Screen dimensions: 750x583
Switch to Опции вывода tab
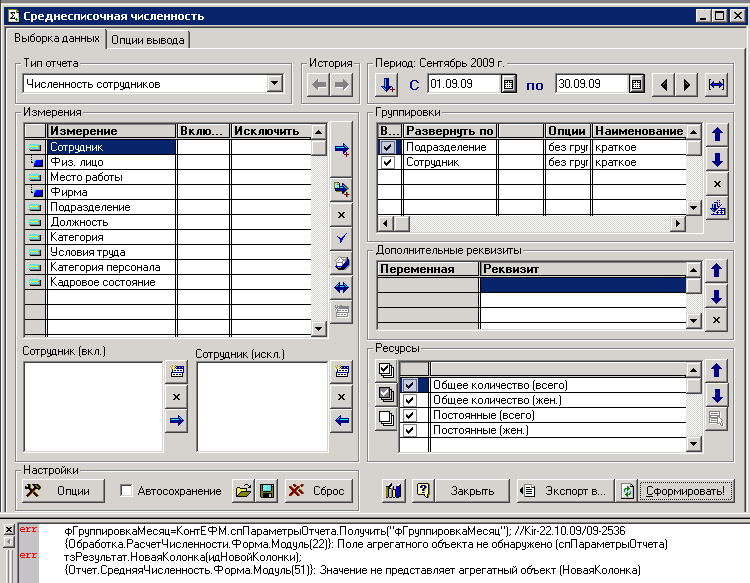(148, 40)
